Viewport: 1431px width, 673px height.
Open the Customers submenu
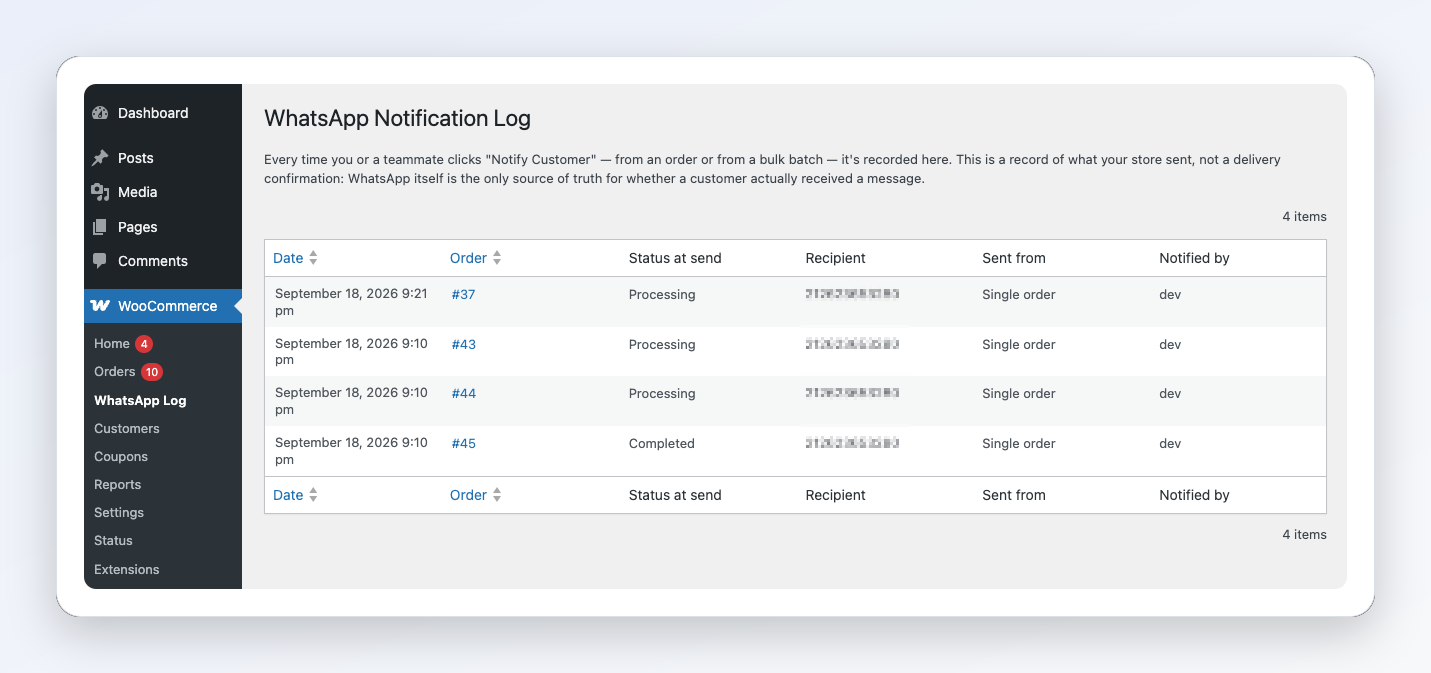(x=127, y=429)
